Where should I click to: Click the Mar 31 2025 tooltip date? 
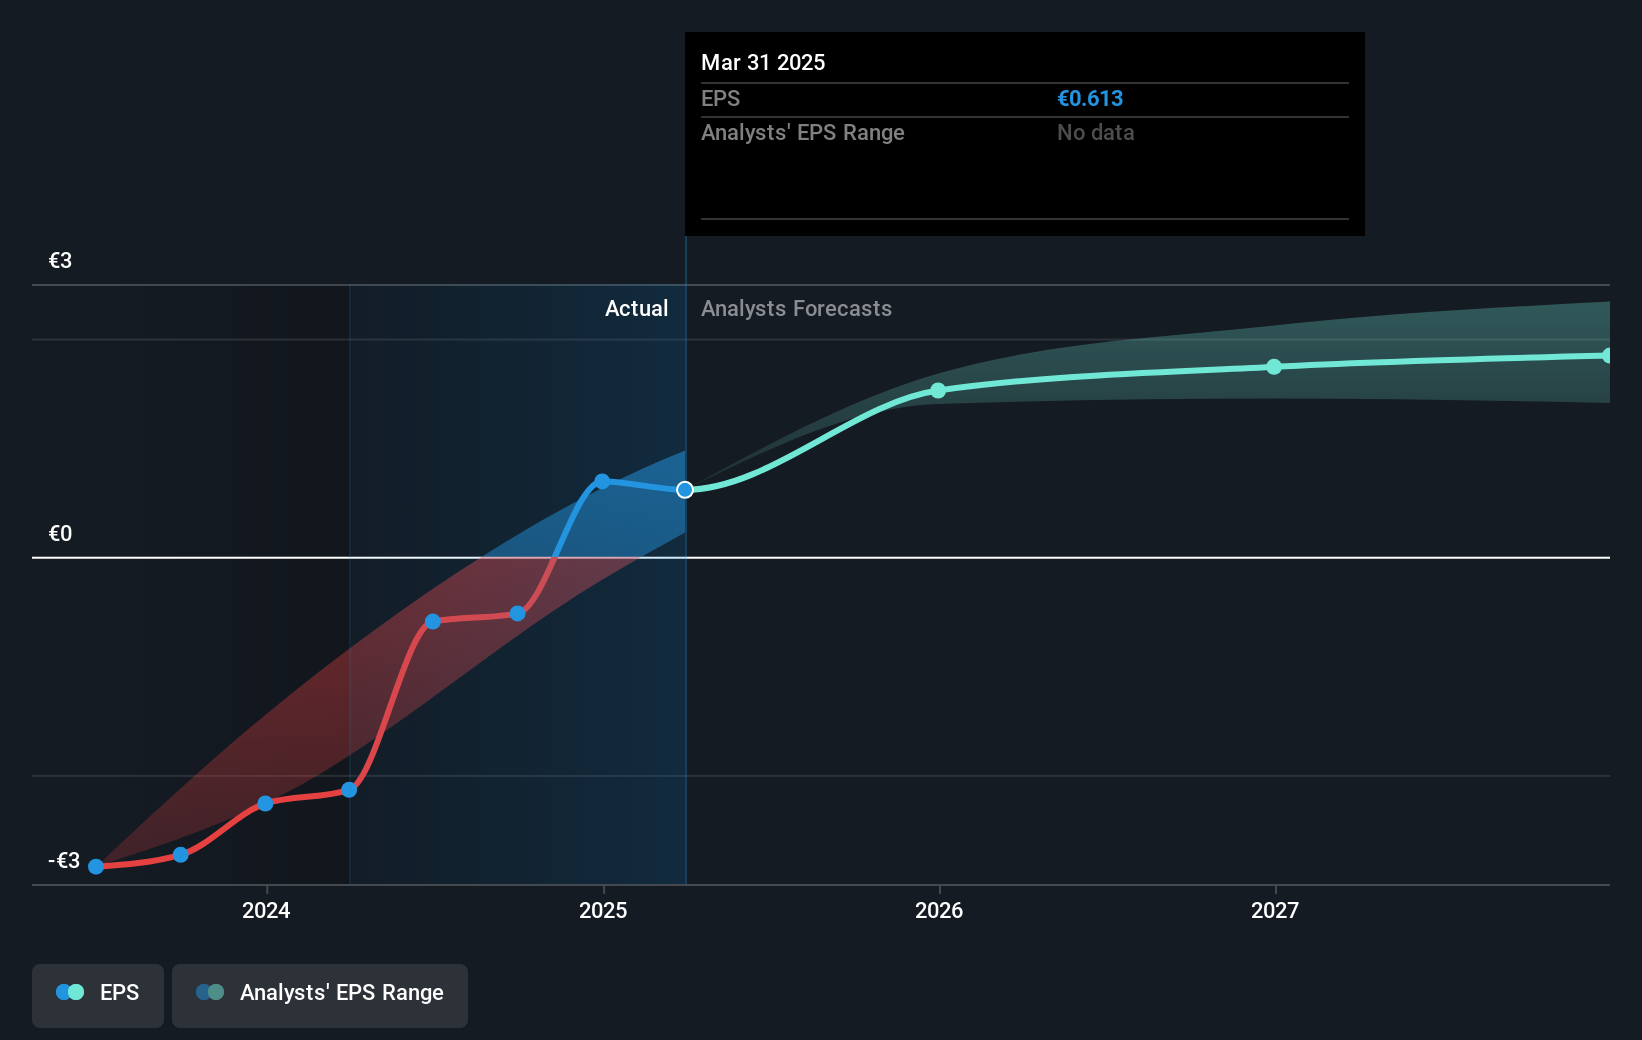point(763,63)
